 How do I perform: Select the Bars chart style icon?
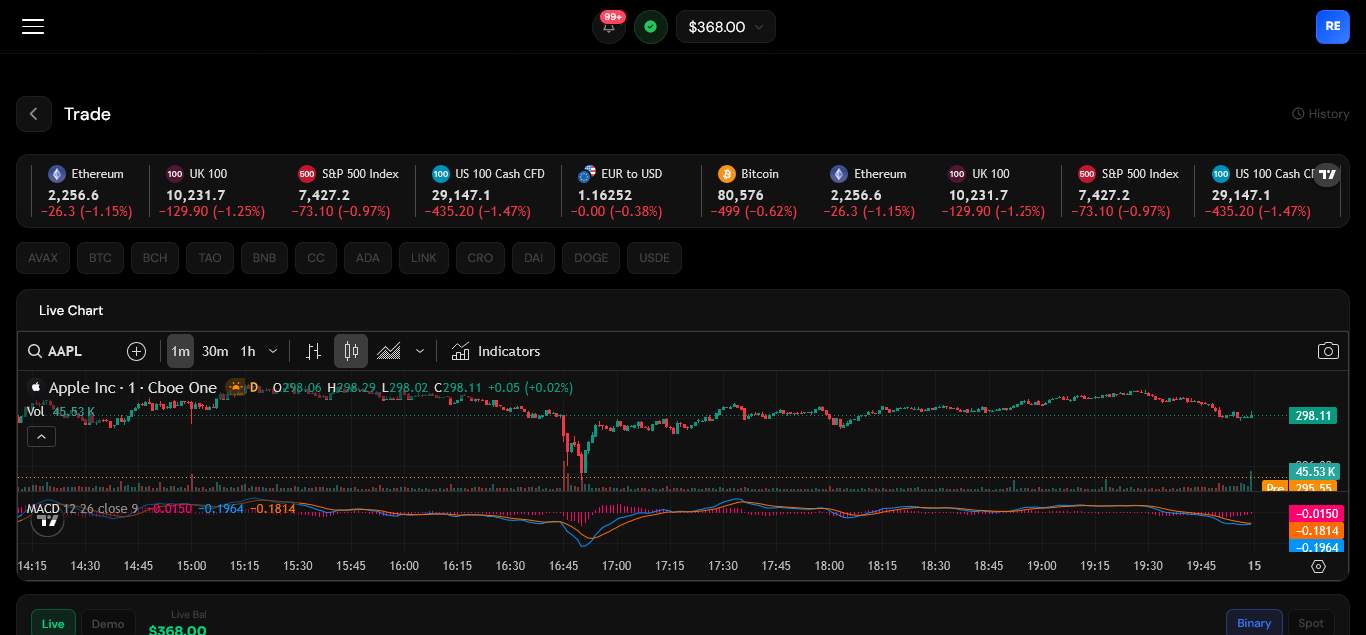(x=314, y=351)
